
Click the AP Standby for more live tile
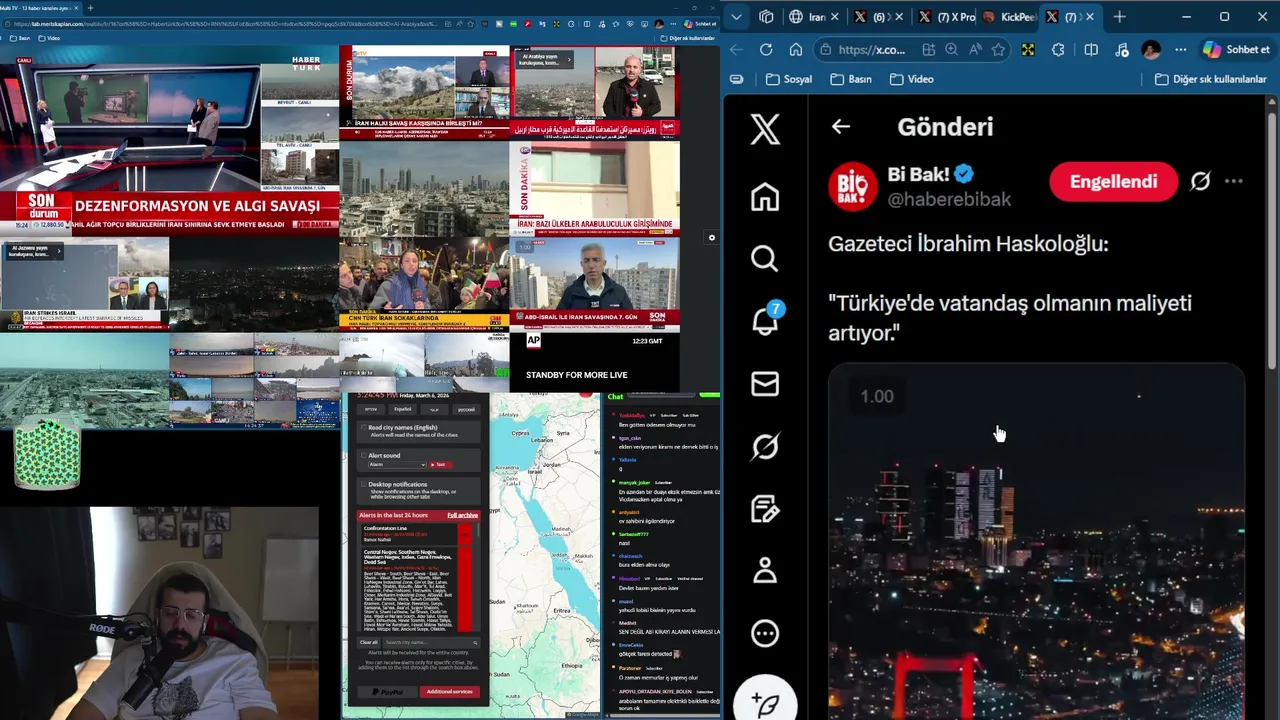595,362
